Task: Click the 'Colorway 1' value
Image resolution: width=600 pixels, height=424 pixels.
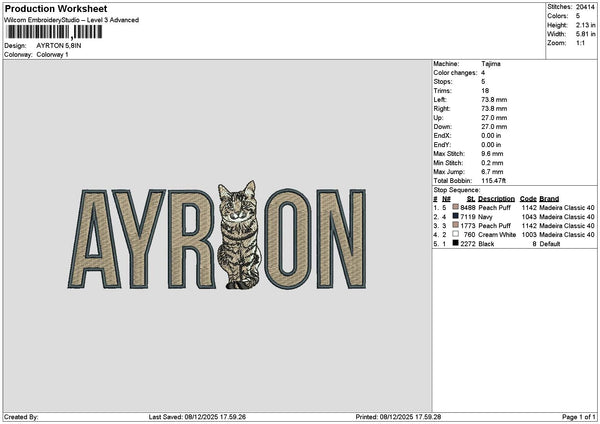Action: point(52,55)
